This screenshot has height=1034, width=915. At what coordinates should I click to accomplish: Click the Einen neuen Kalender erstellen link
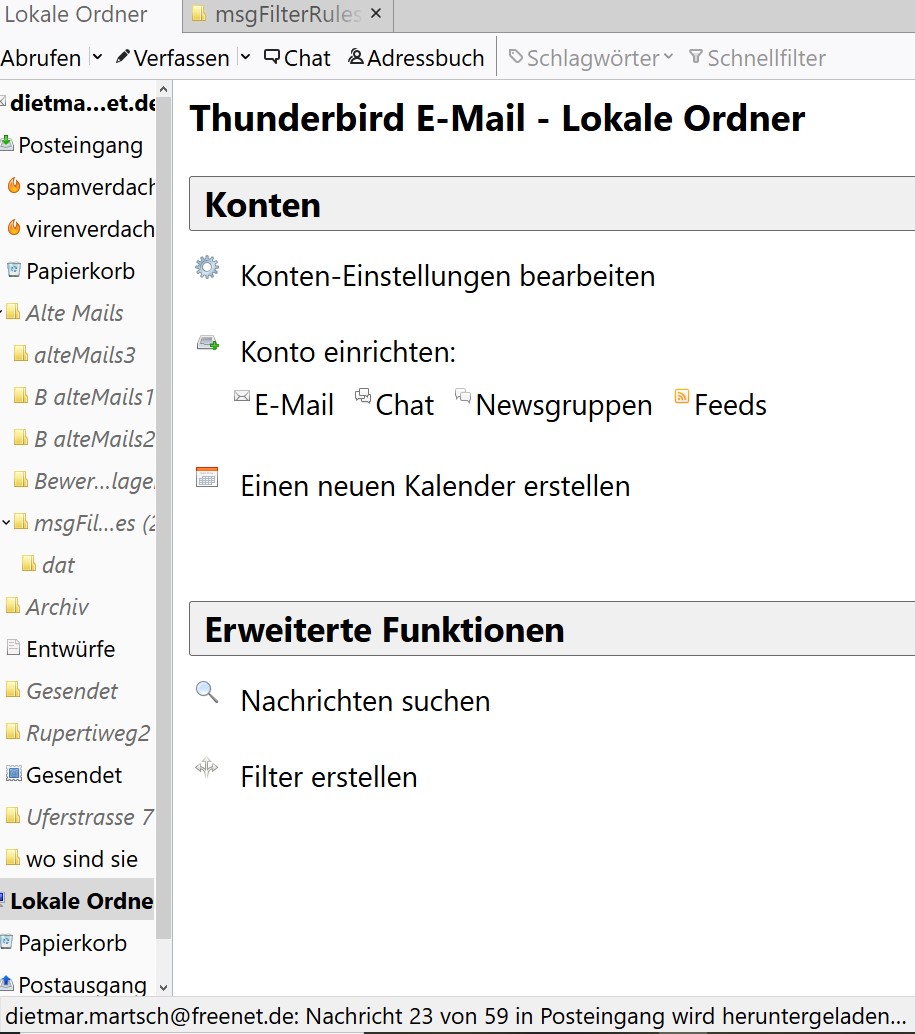click(435, 486)
